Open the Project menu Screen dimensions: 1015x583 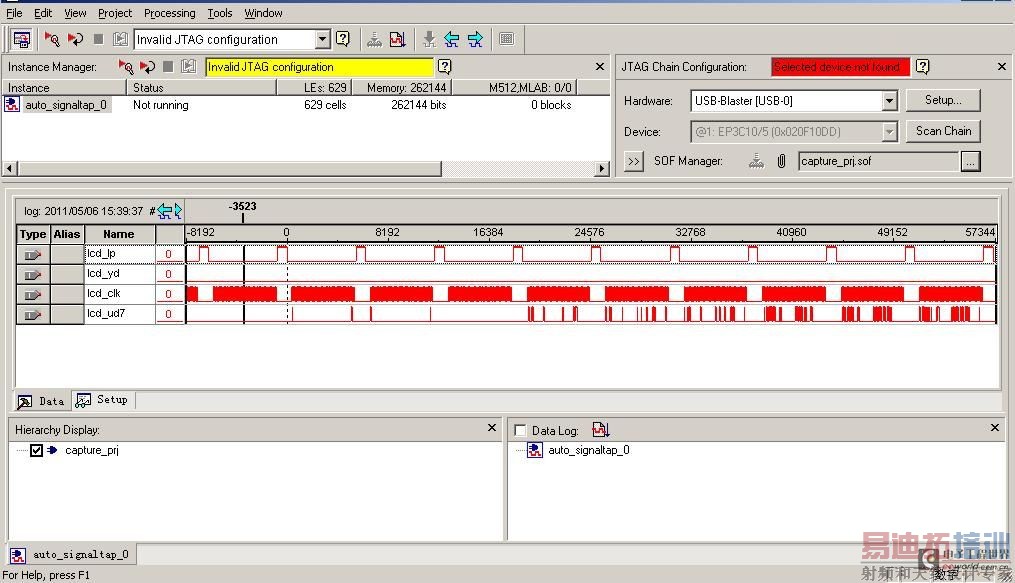coord(115,13)
